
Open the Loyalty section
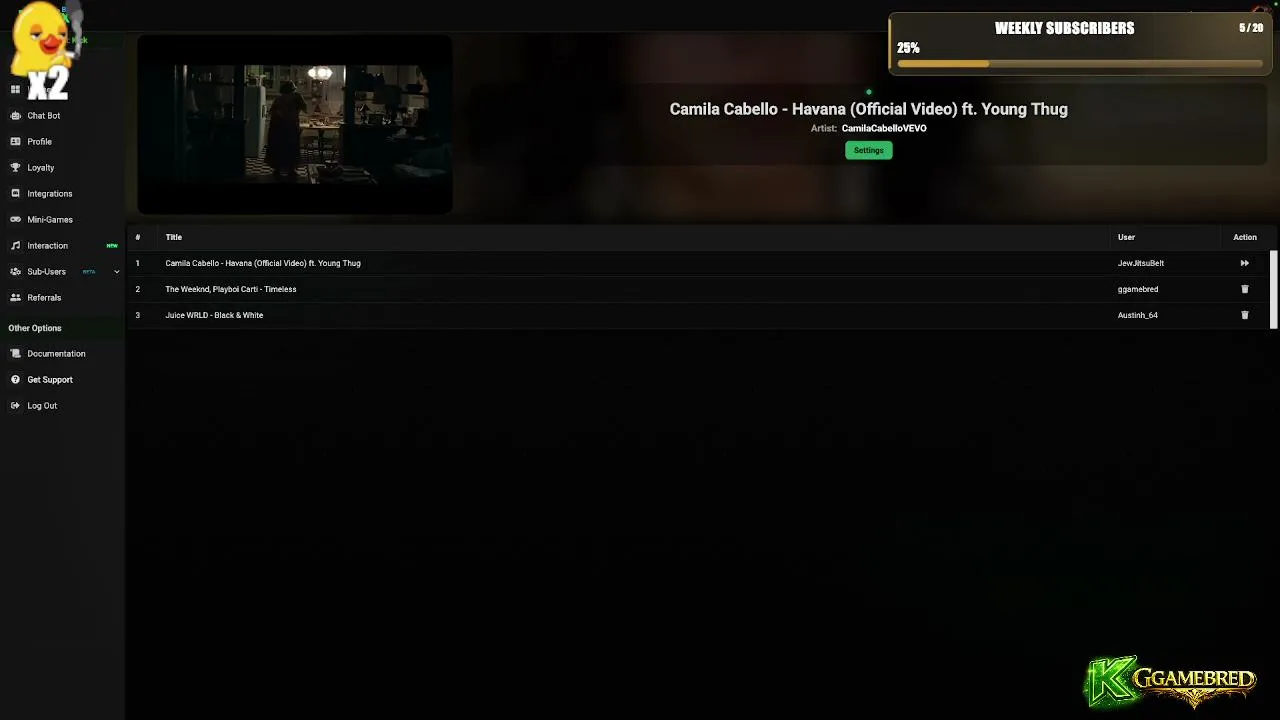pos(41,168)
